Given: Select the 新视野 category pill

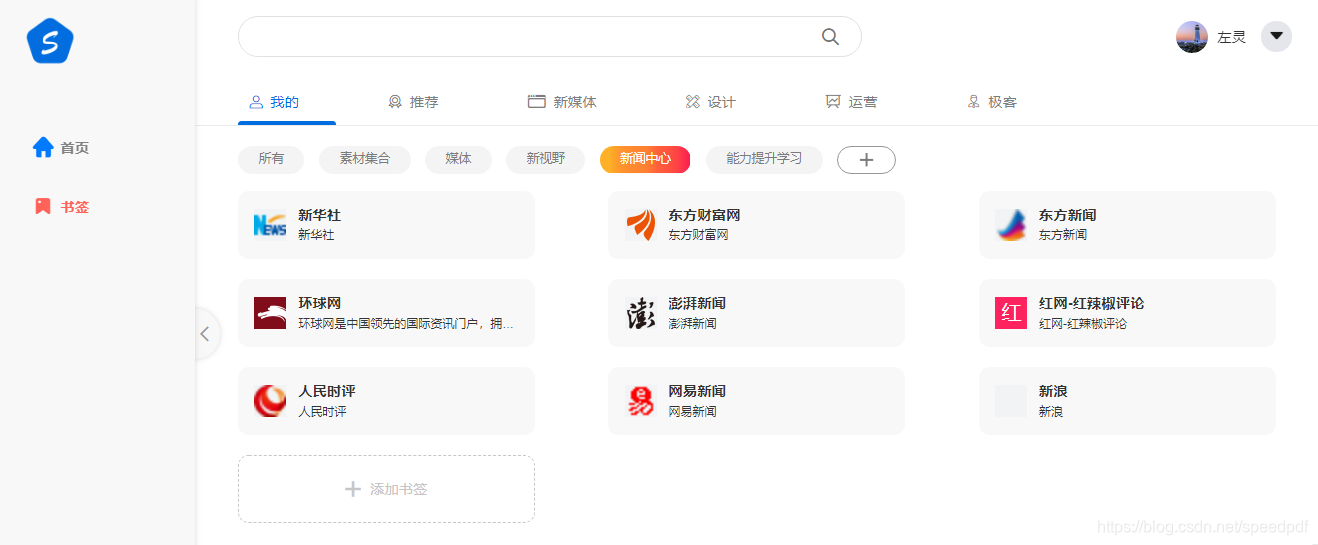Looking at the screenshot, I should tap(546, 159).
